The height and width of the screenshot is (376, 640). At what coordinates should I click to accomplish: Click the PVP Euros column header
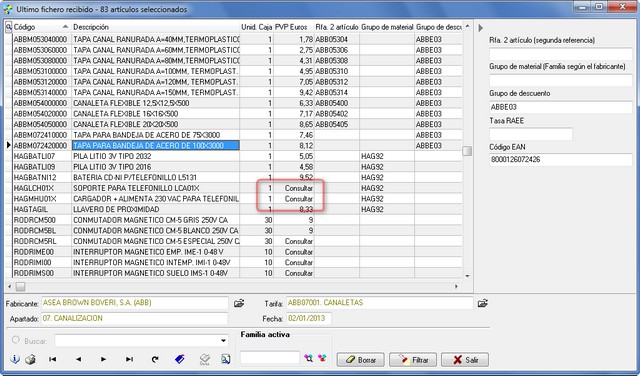[293, 27]
